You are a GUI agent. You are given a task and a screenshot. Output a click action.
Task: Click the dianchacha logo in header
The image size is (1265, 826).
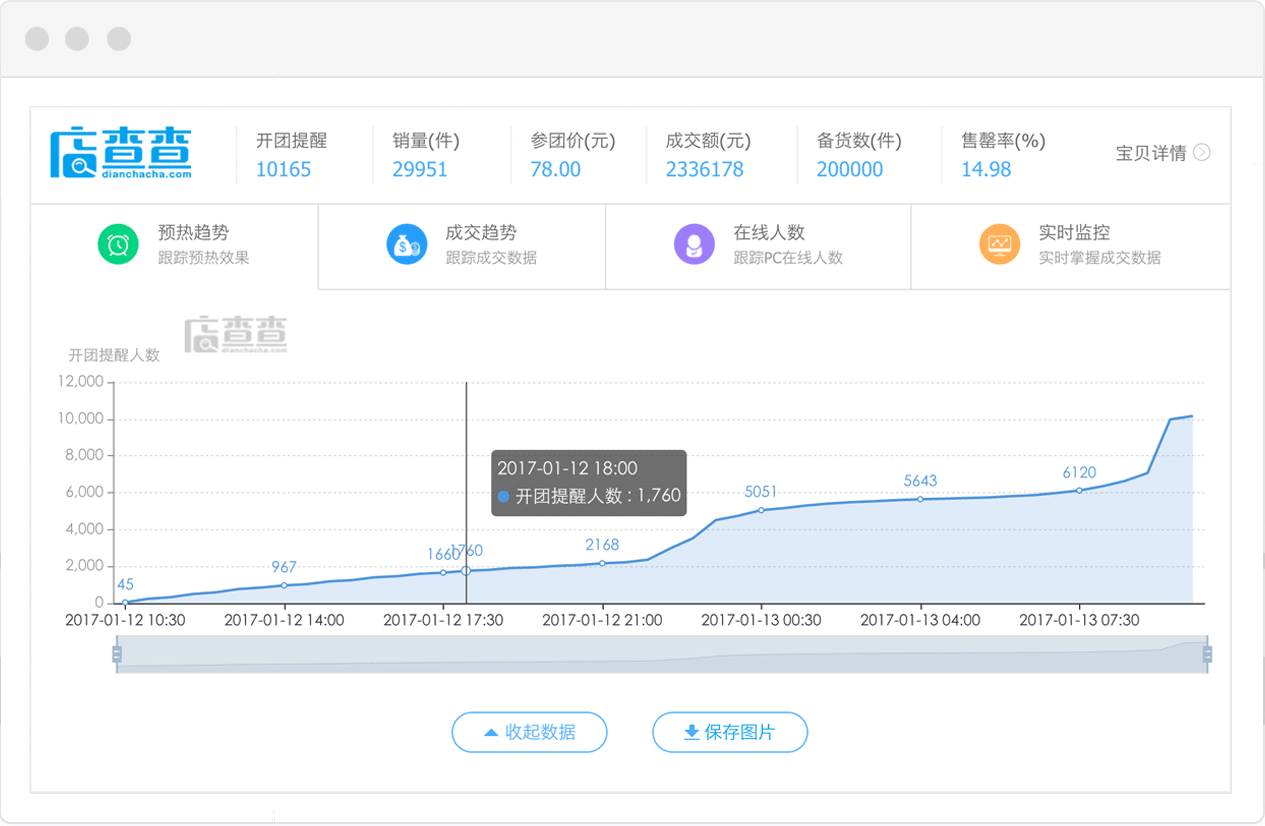pyautogui.click(x=120, y=154)
